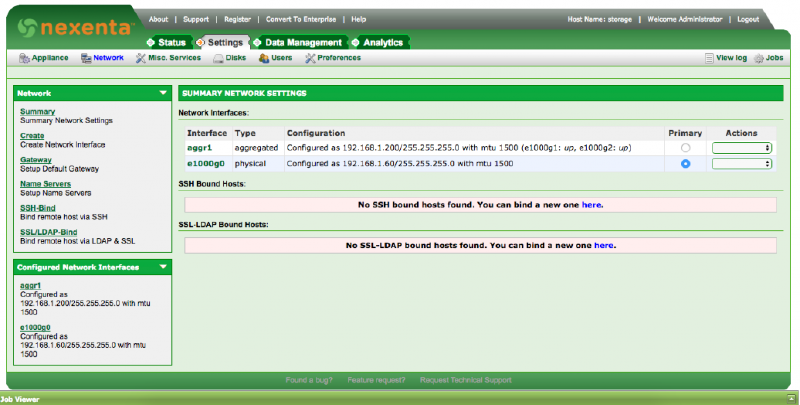
Task: Expand the Job Viewer bar button
Action: click(x=791, y=398)
